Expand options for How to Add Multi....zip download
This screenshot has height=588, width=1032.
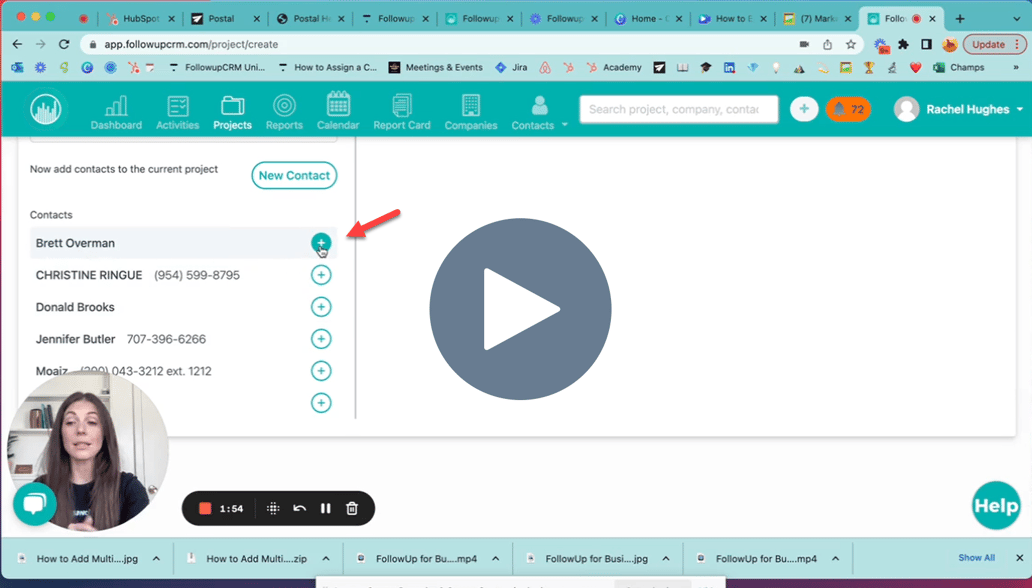pos(326,558)
